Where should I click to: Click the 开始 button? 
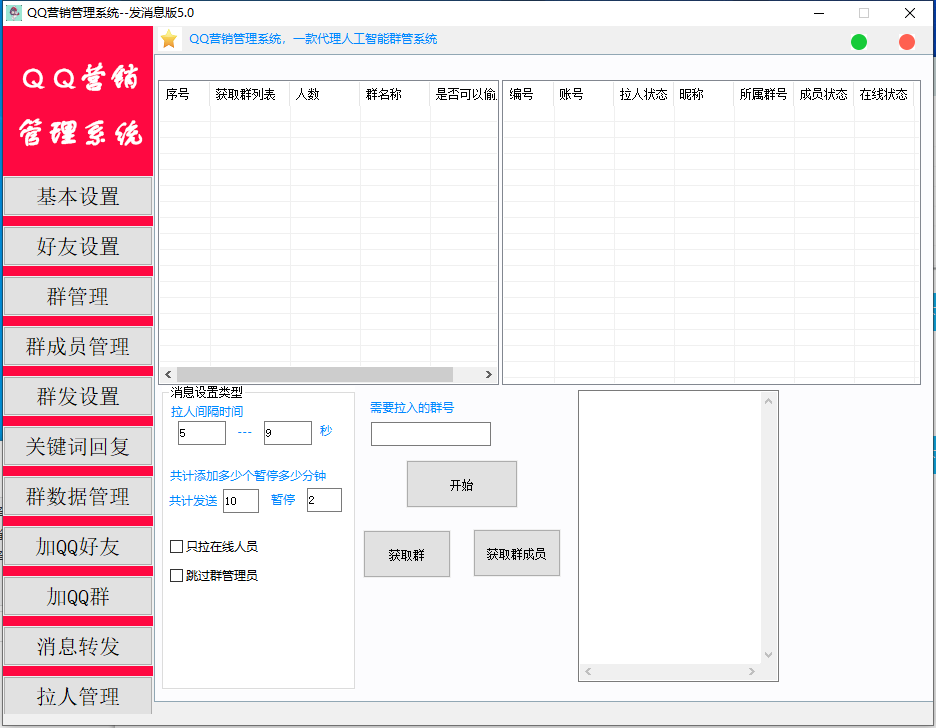click(x=461, y=485)
